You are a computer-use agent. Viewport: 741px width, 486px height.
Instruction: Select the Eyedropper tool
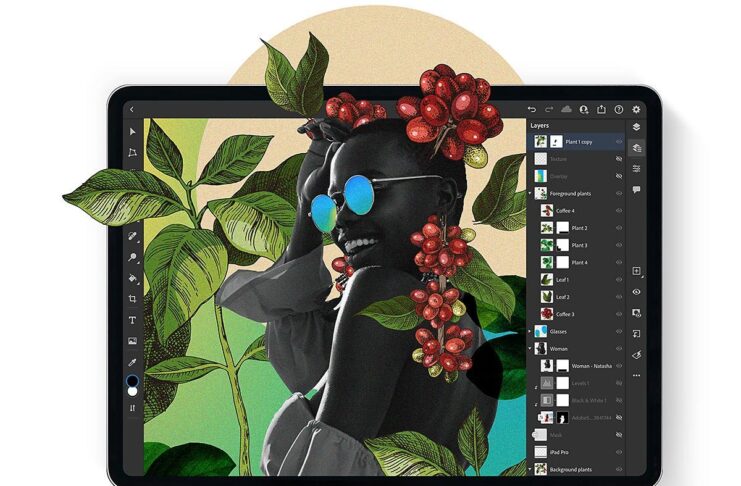click(132, 363)
